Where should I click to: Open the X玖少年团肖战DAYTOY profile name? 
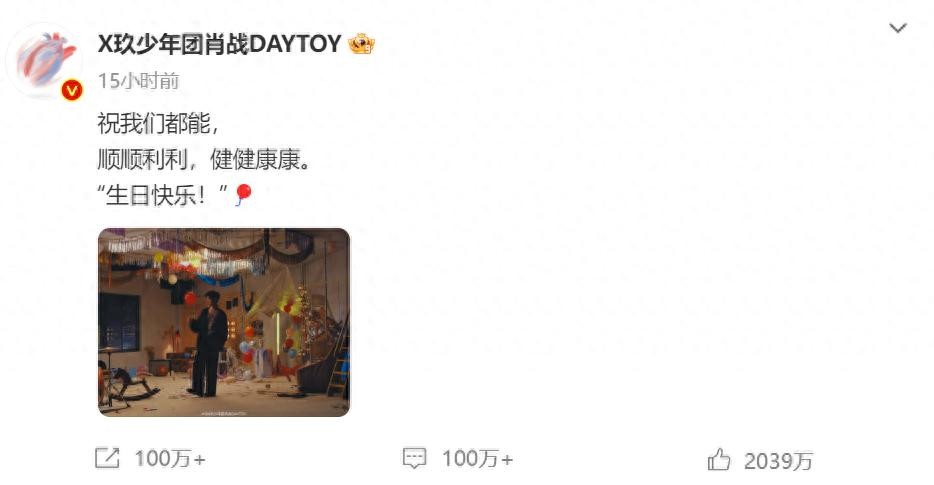click(x=219, y=44)
